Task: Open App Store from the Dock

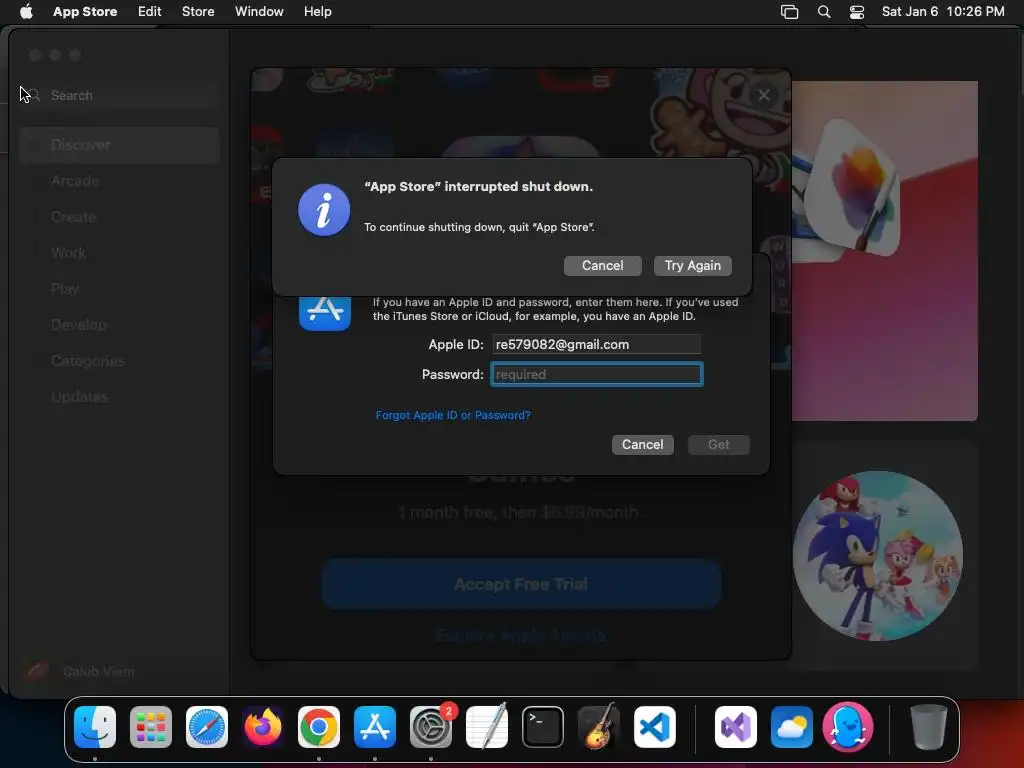Action: coord(375,727)
